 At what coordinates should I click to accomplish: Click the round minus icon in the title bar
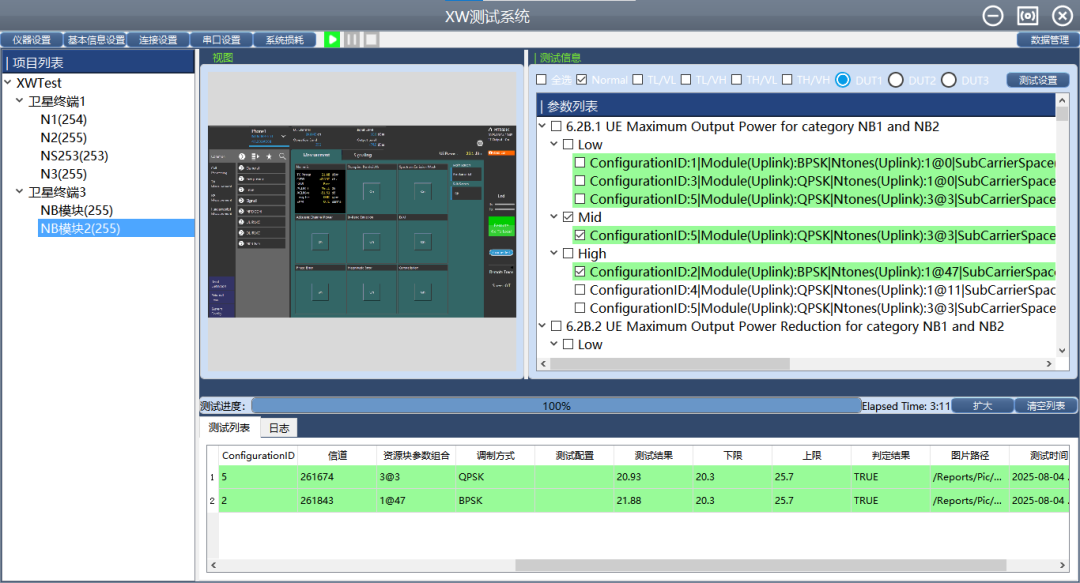993,15
